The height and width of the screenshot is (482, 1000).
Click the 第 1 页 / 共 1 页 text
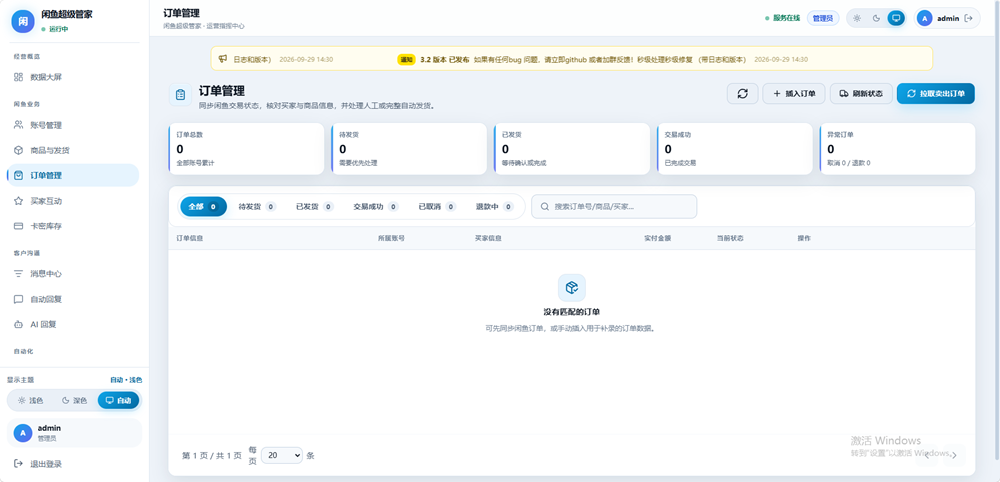212,455
